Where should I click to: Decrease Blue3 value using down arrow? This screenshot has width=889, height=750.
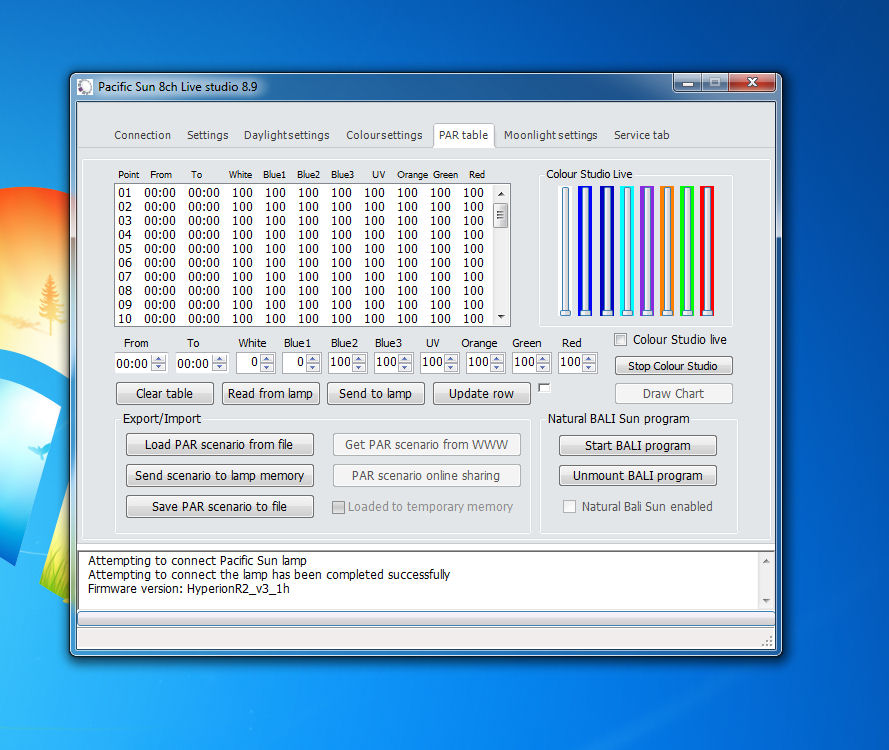tap(405, 367)
